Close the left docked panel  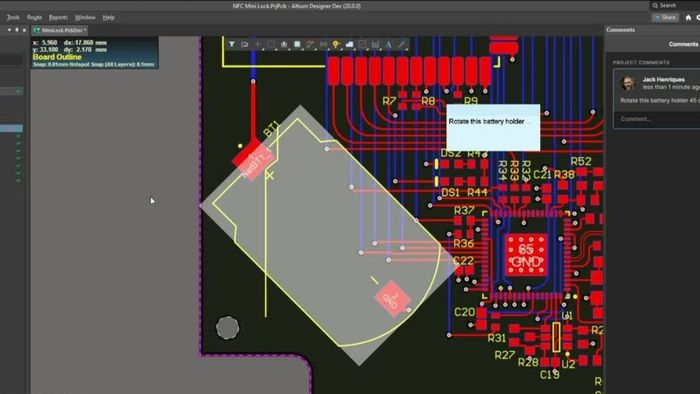[x=24, y=30]
